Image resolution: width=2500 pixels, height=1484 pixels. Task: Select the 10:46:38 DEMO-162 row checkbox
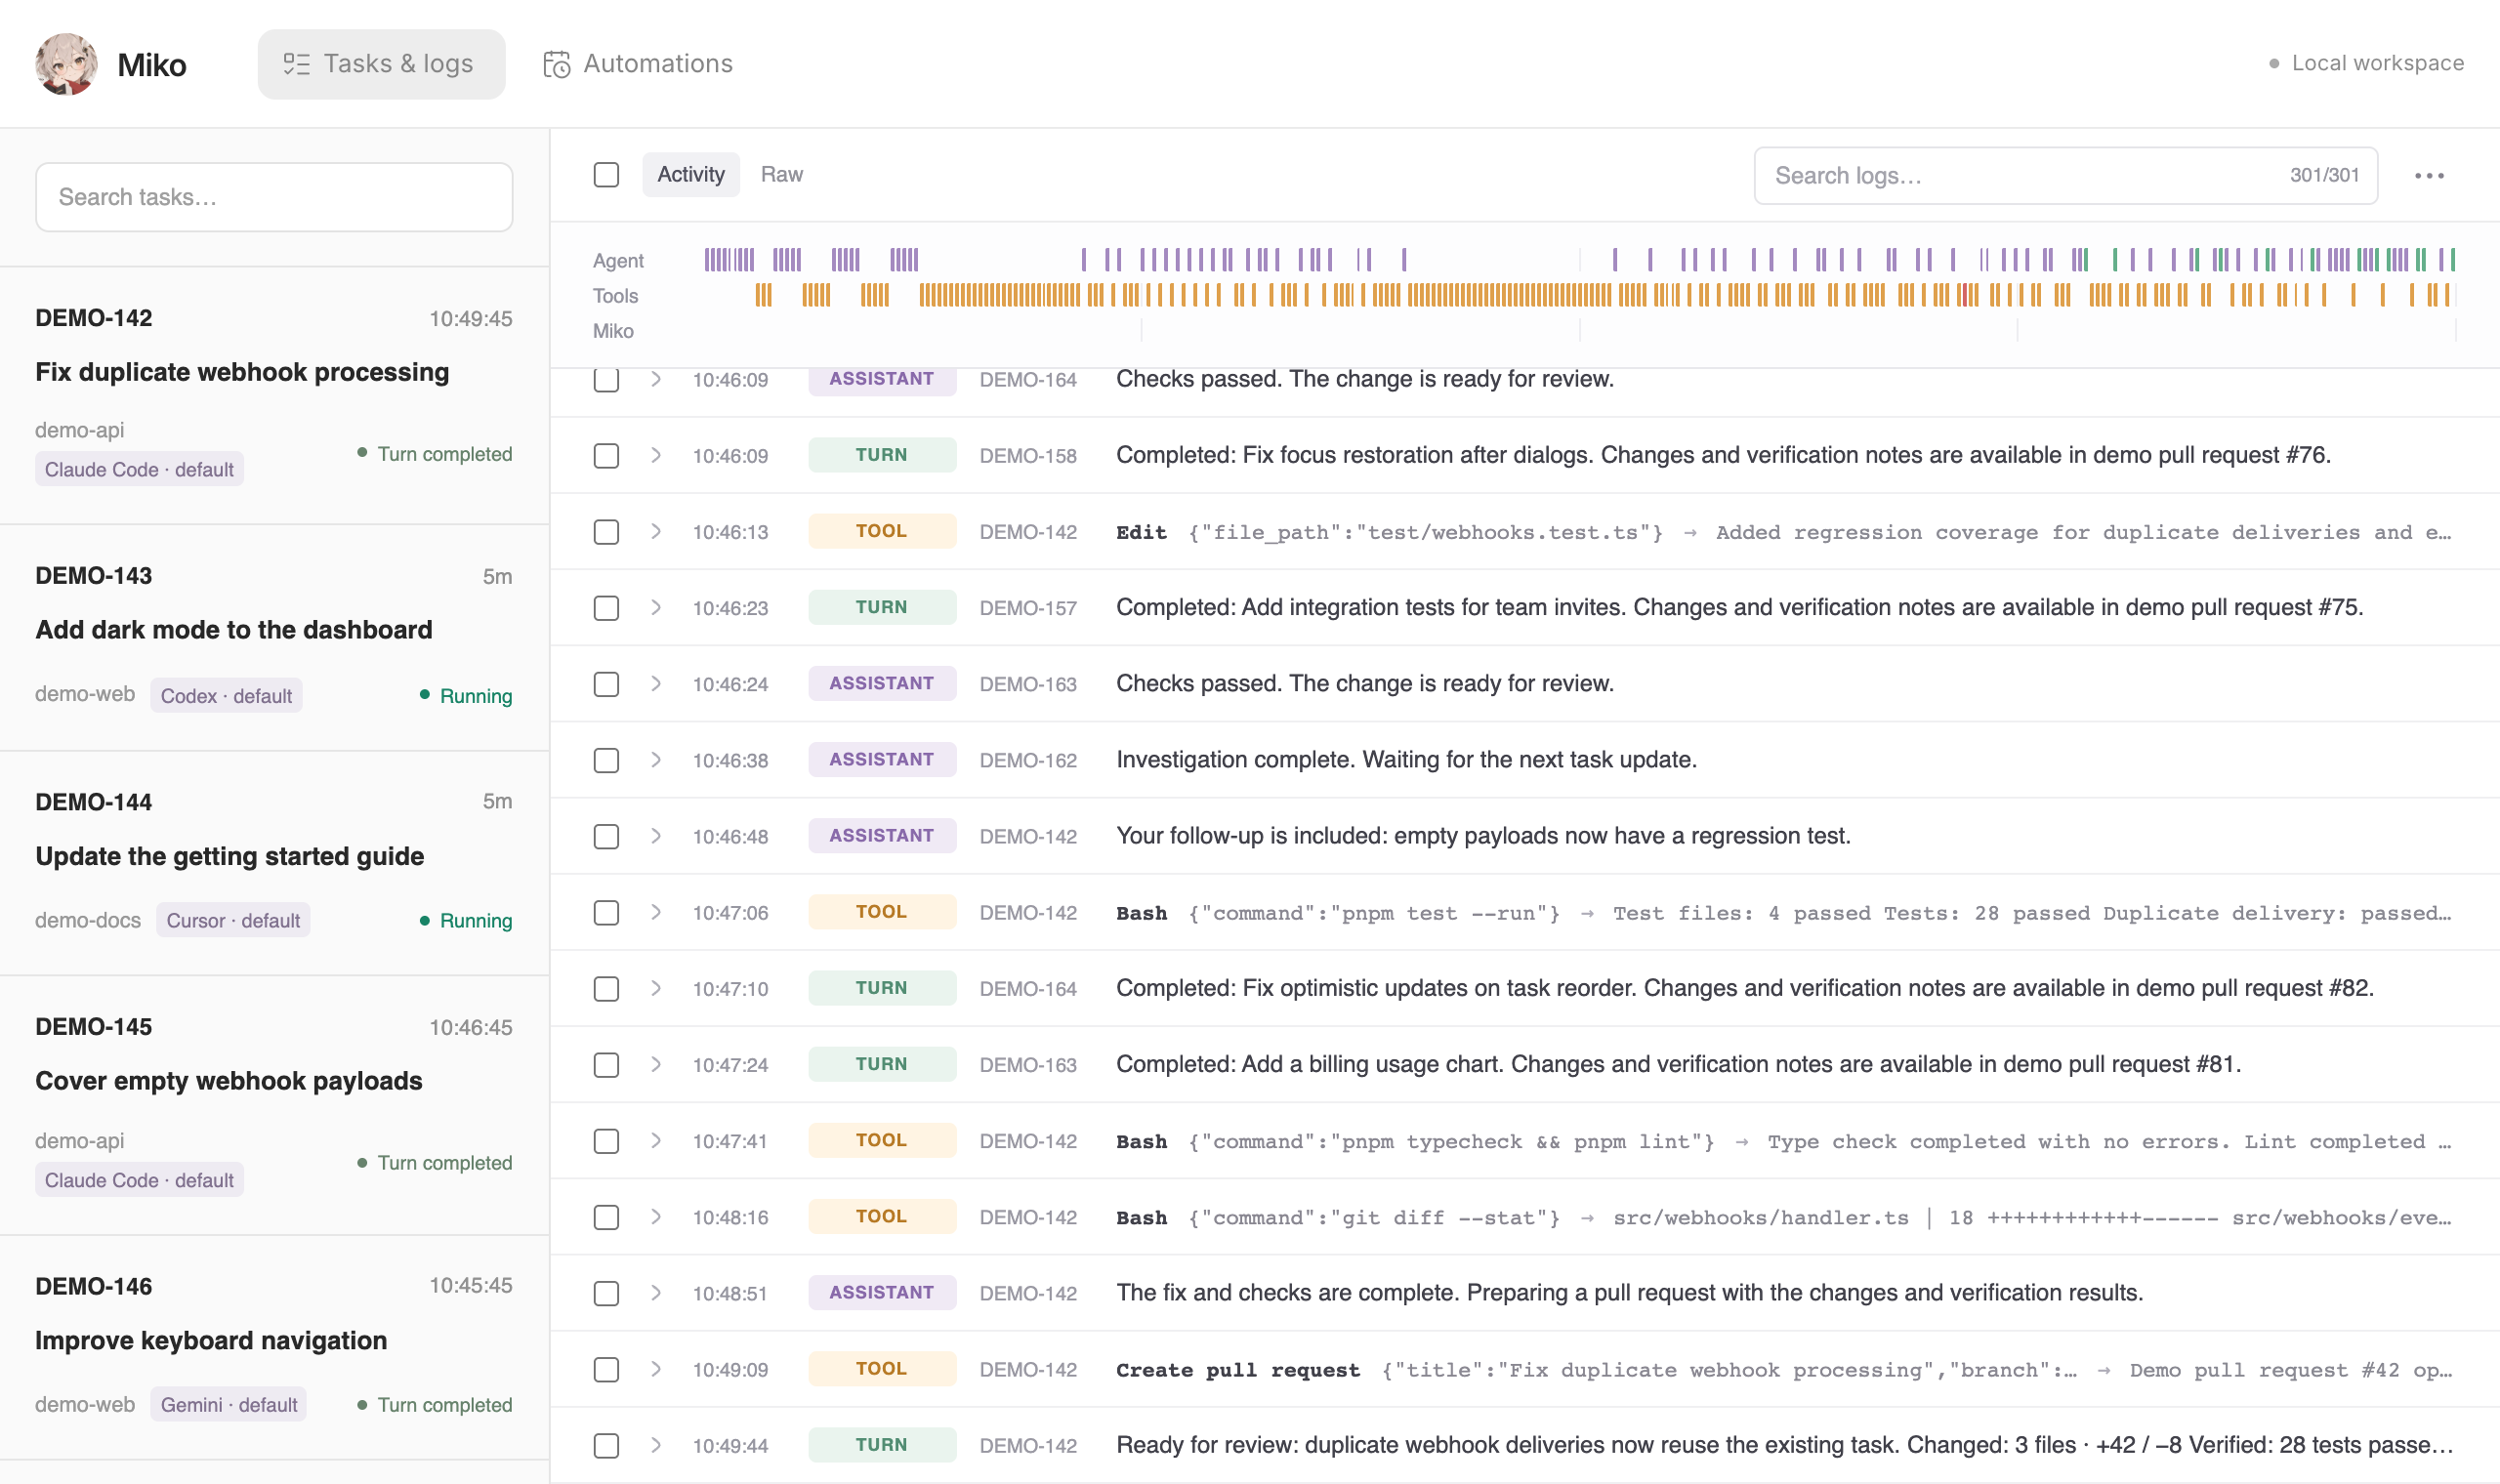point(606,760)
